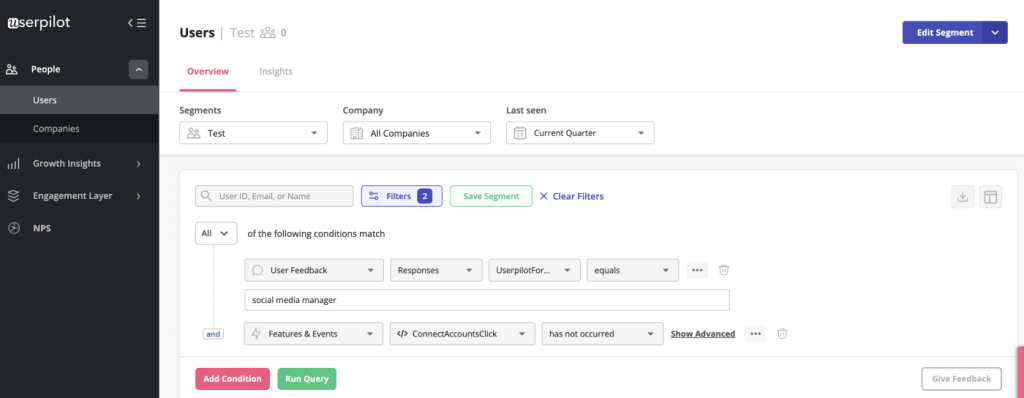Open more options for Features & Events condition
Image resolution: width=1024 pixels, height=398 pixels.
click(756, 333)
